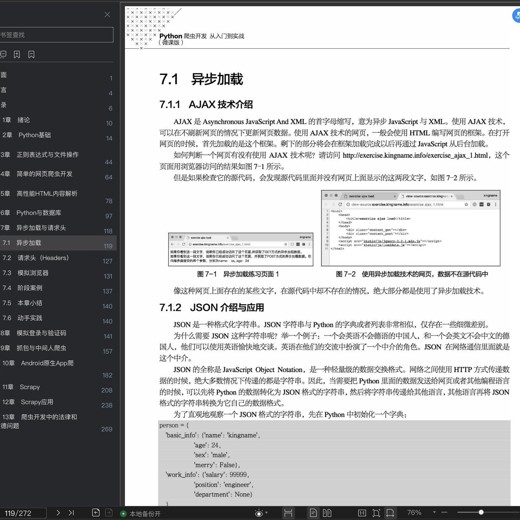The height and width of the screenshot is (520, 520).
Task: Click page number 269 beside chapter 13
Action: [107, 429]
